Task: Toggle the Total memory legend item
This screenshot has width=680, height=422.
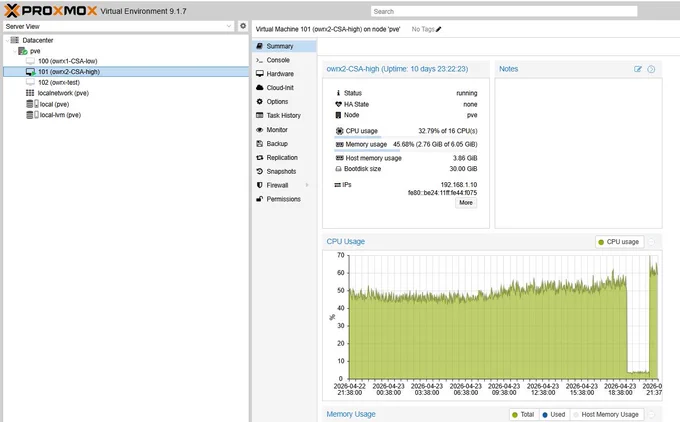Action: pyautogui.click(x=523, y=414)
